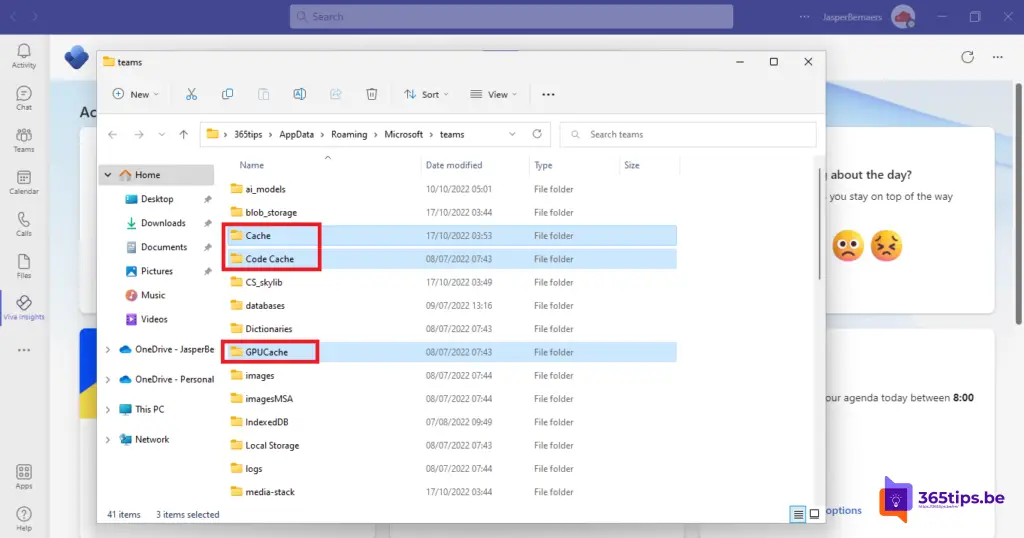Sort by the Type column header
1024x538 pixels.
coord(543,165)
